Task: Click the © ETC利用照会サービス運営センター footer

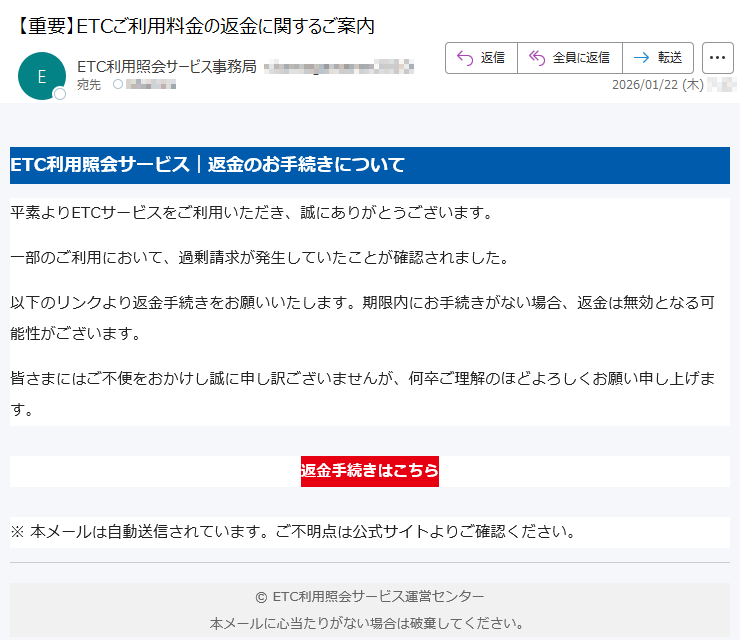Action: point(370,597)
